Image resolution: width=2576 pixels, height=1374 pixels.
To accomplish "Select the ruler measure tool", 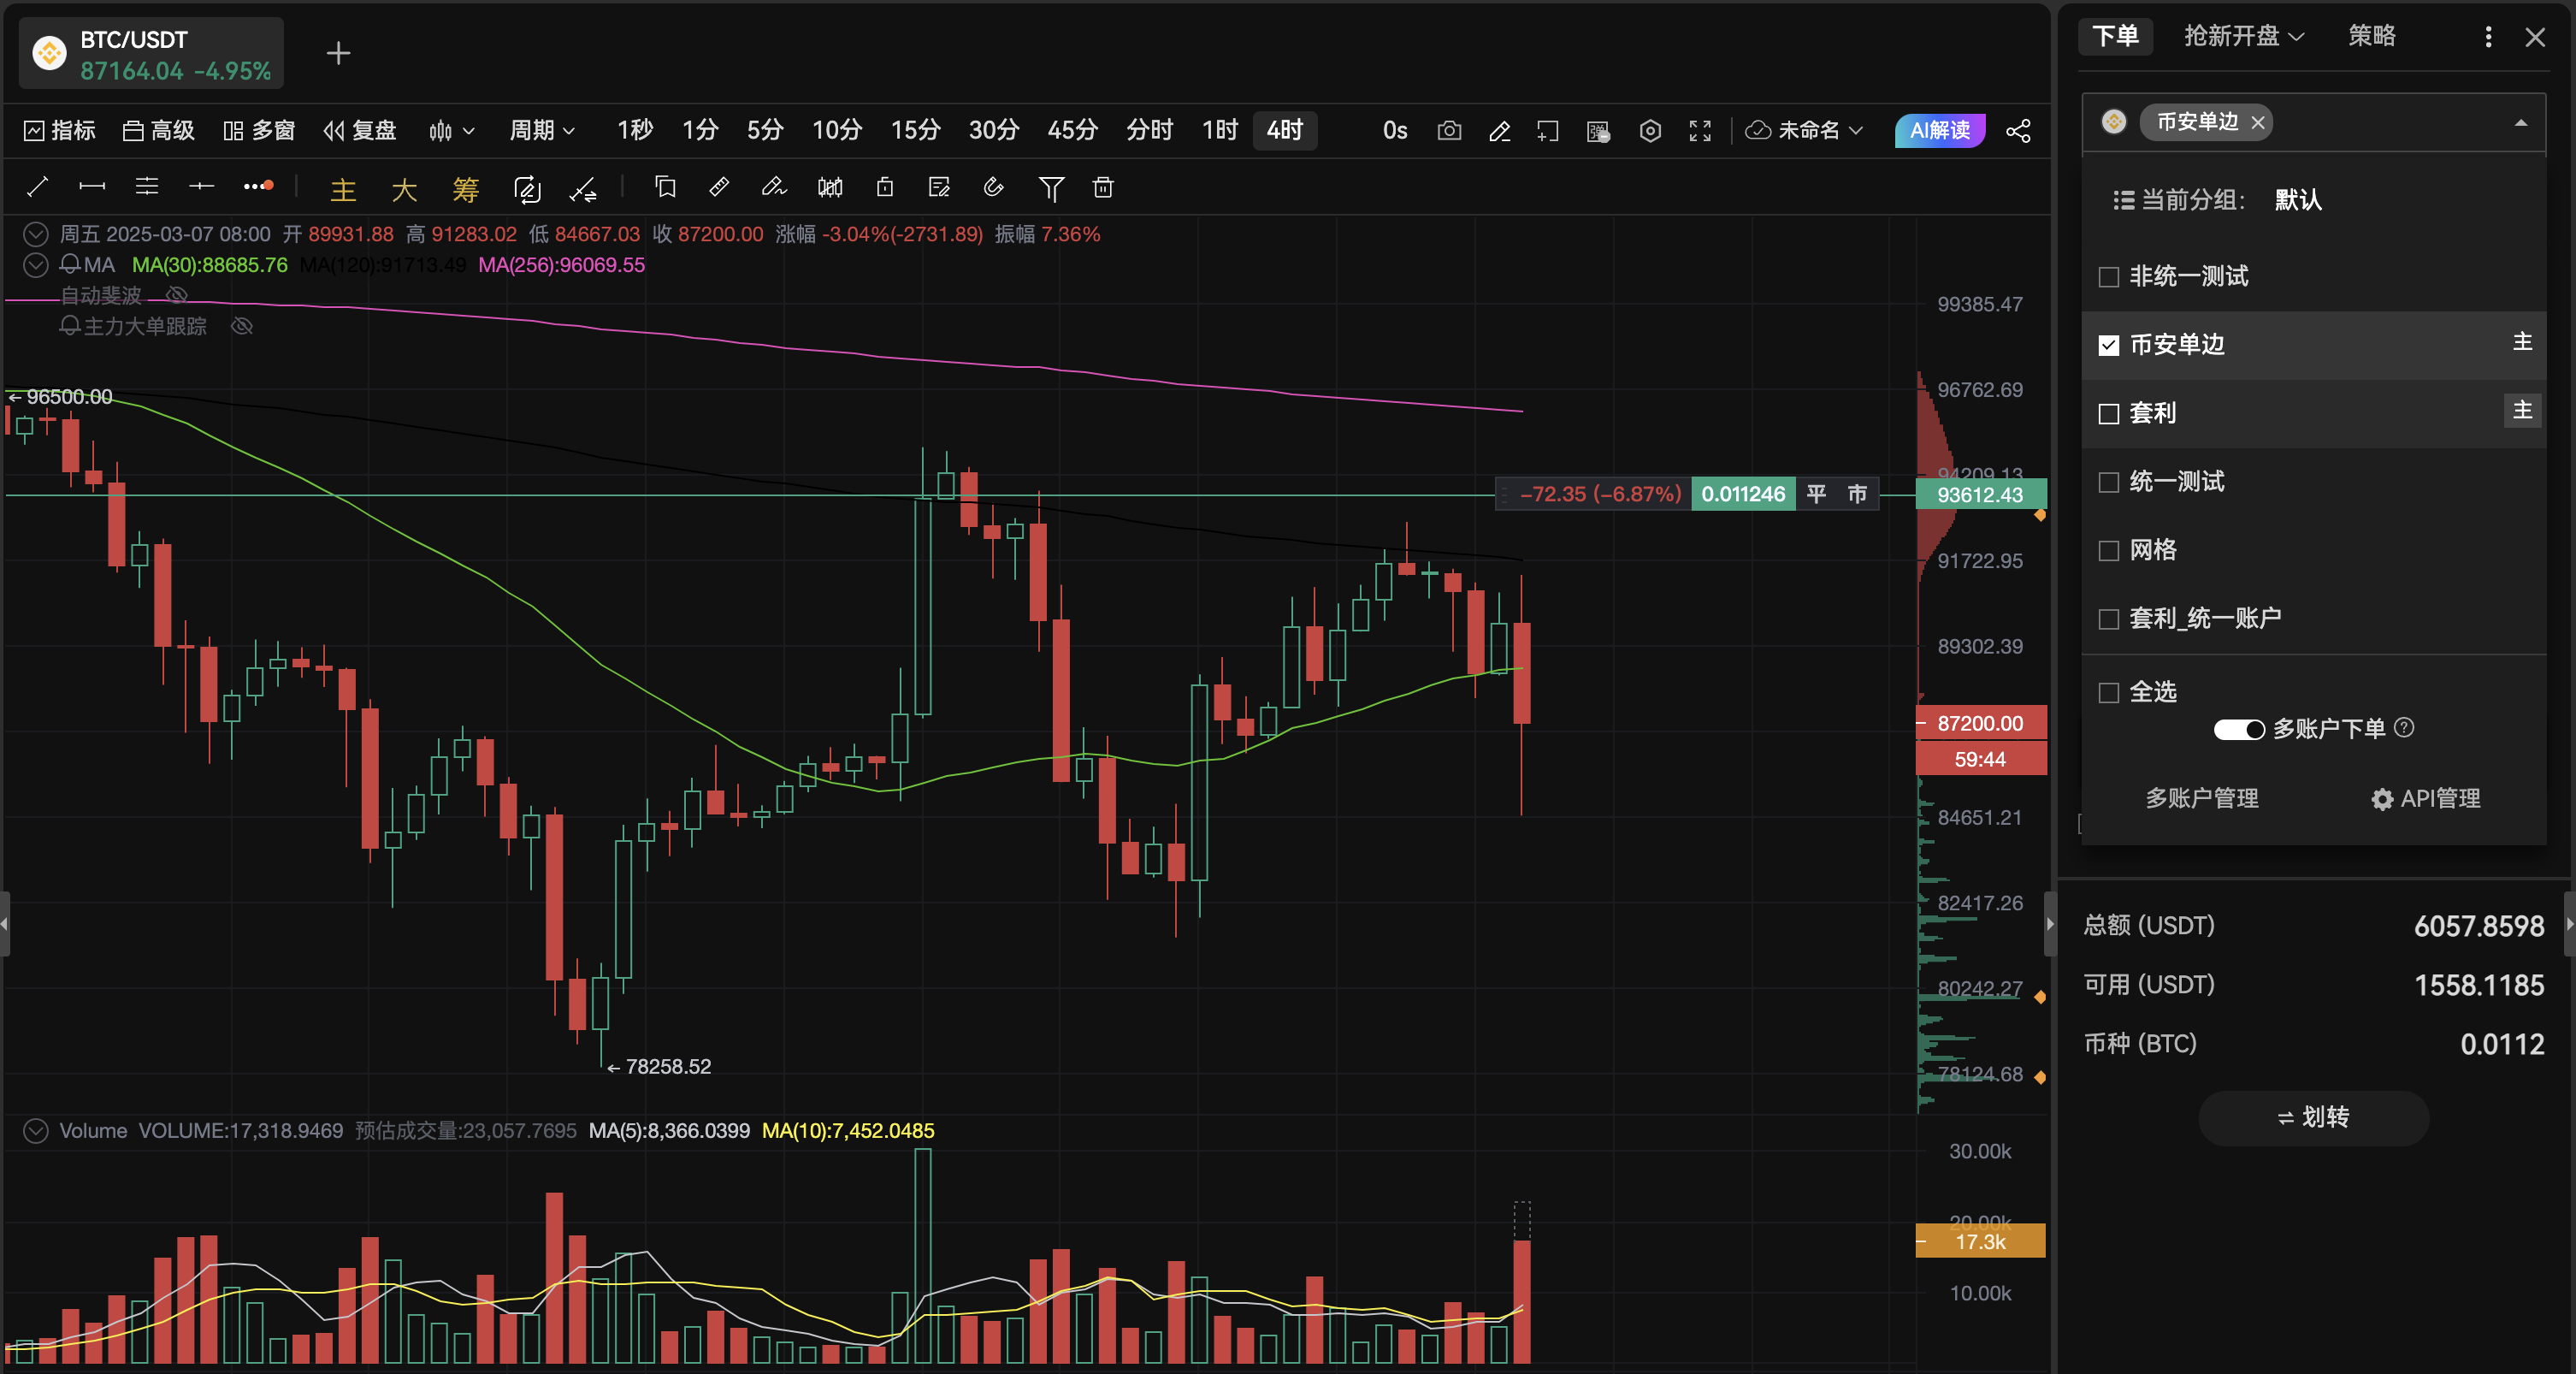I will [718, 187].
